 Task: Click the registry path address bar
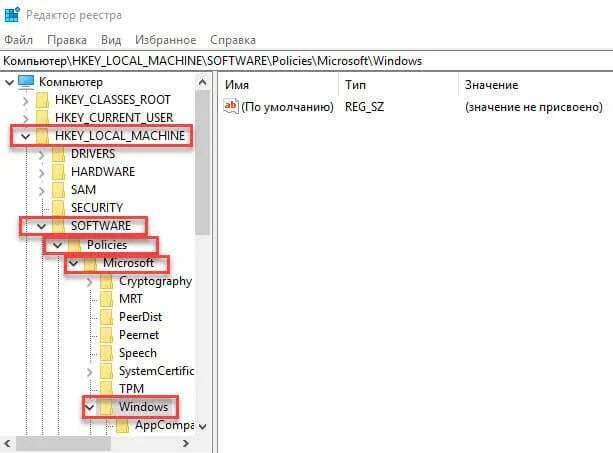coord(306,61)
